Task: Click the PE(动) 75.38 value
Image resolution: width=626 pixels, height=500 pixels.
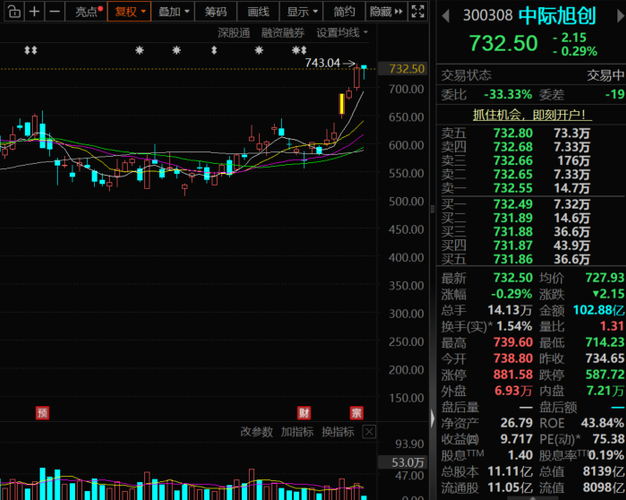Action: pos(608,439)
